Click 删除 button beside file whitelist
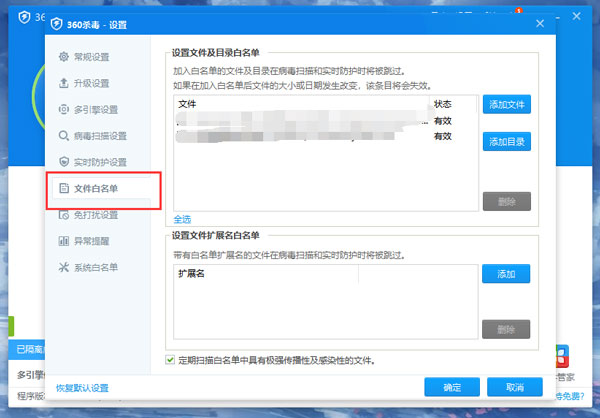The image size is (600, 418). click(507, 201)
